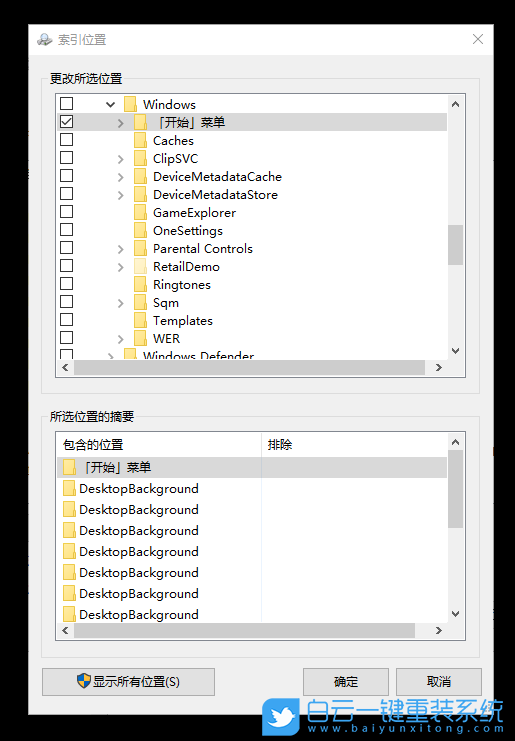The height and width of the screenshot is (741, 515).
Task: Check the DeviceMetadataCache checkbox
Action: 67,175
